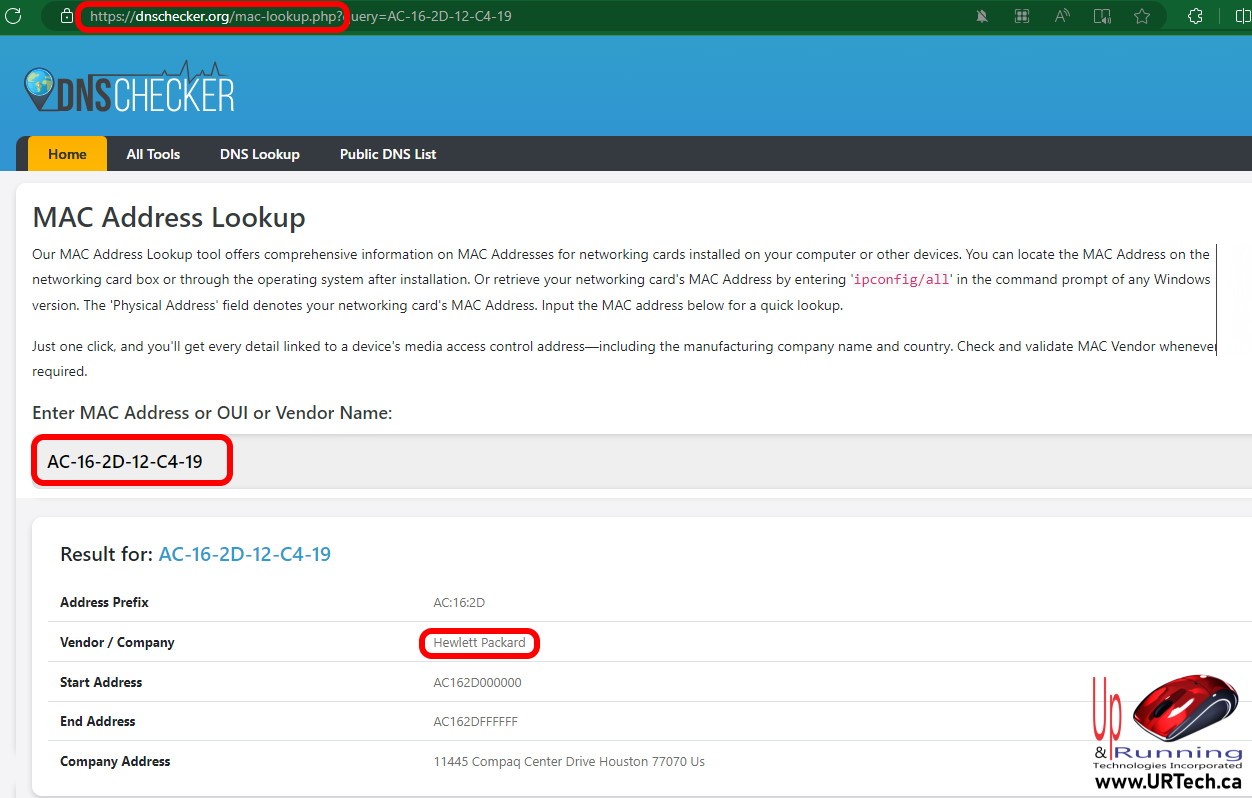The height and width of the screenshot is (798, 1252).
Task: Click the Read Aloud icon
Action: pos(1062,16)
